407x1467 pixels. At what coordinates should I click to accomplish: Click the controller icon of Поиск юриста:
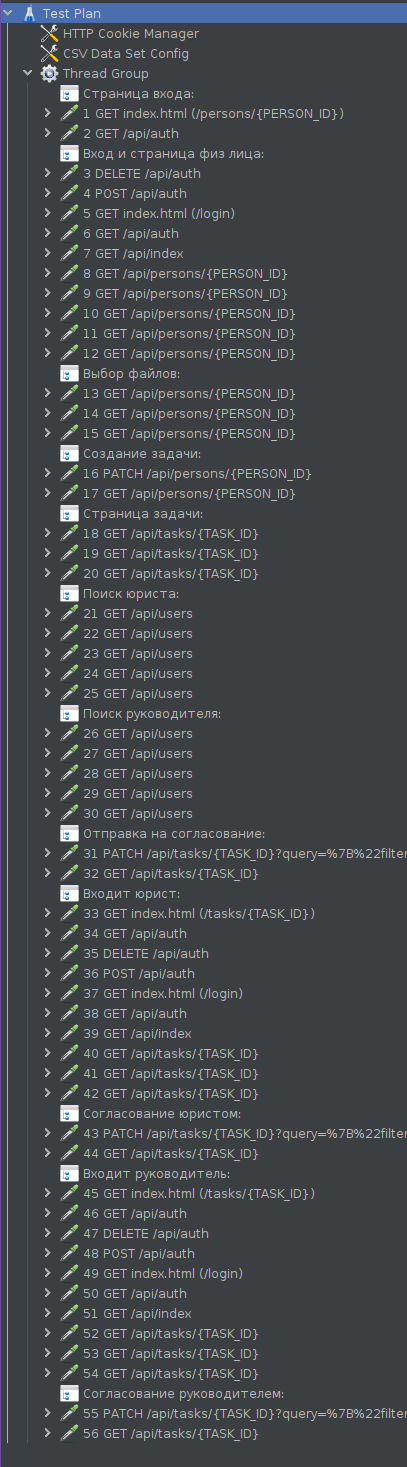coord(69,593)
